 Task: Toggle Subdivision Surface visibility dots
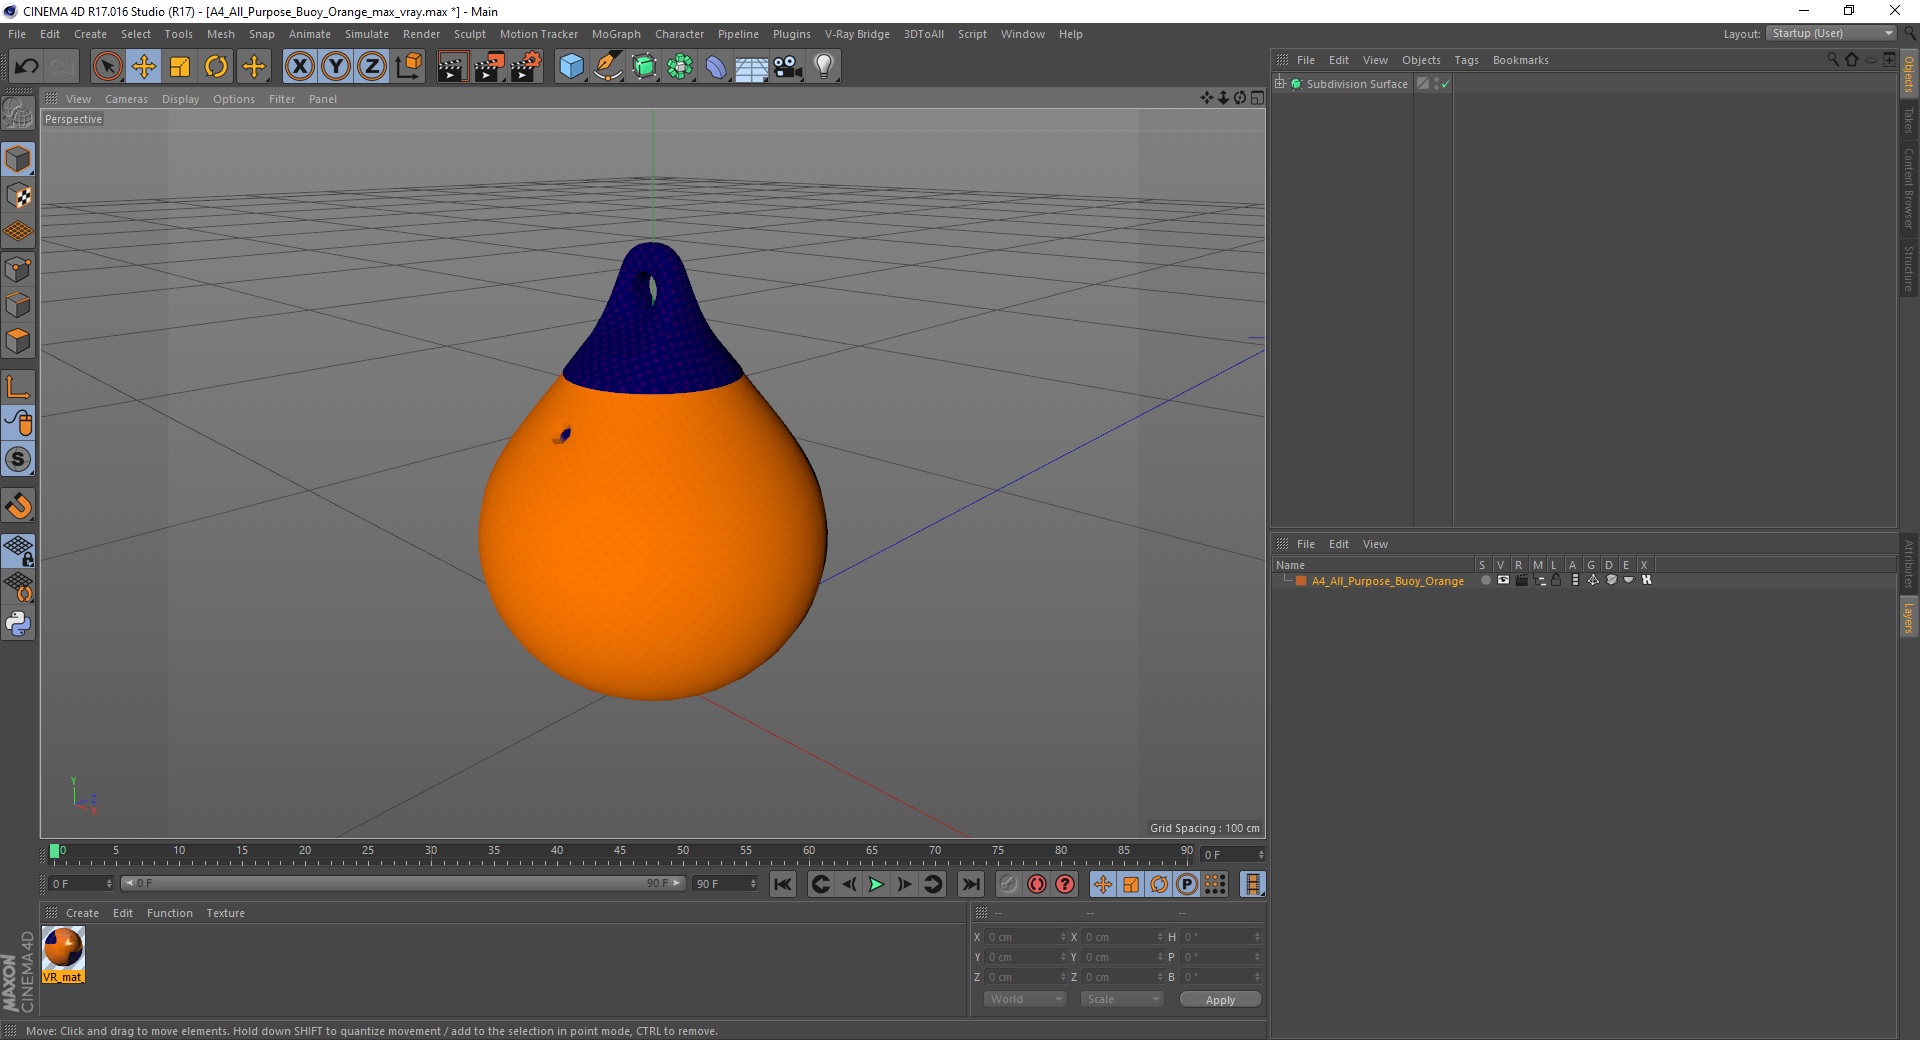(x=1436, y=84)
